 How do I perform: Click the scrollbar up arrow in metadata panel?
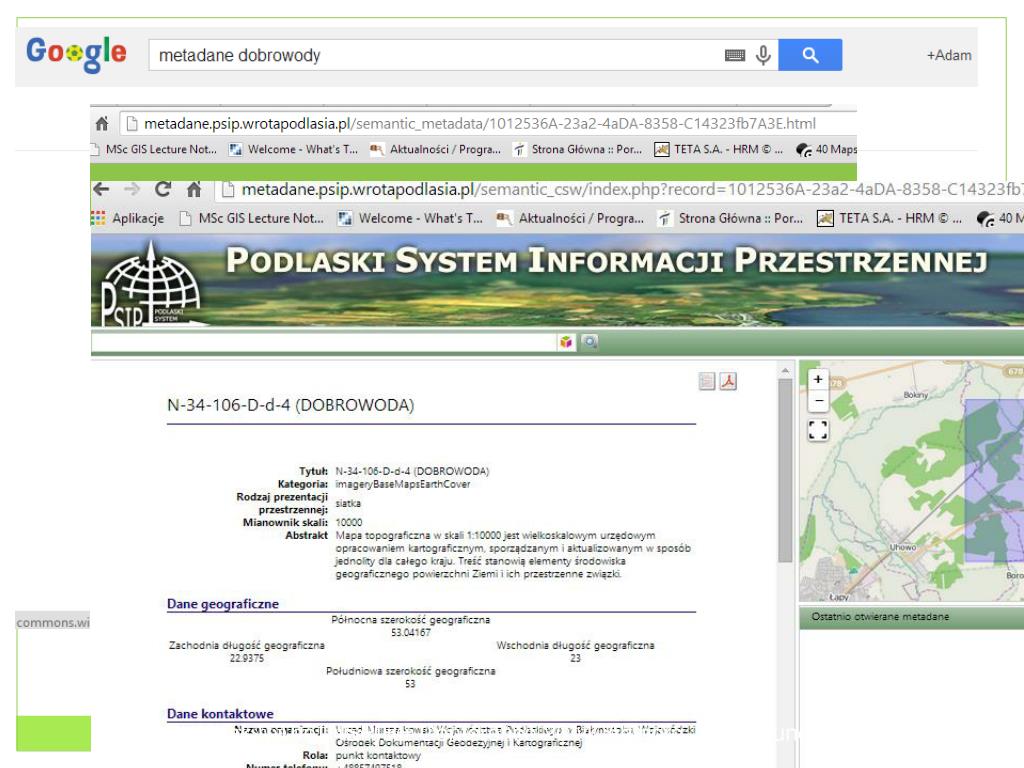(x=785, y=371)
